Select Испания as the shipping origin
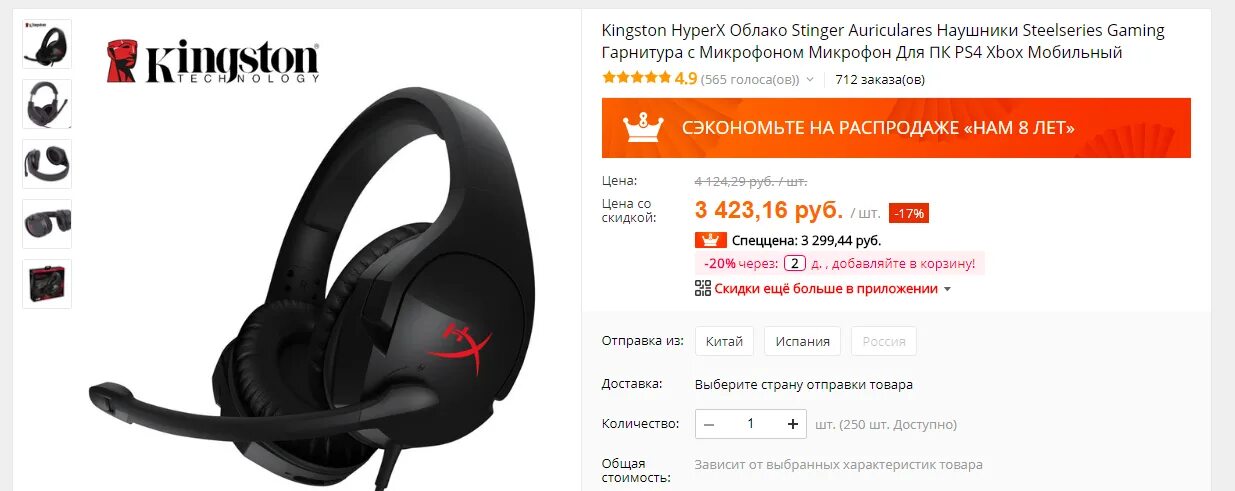The width and height of the screenshot is (1235, 491). 803,341
